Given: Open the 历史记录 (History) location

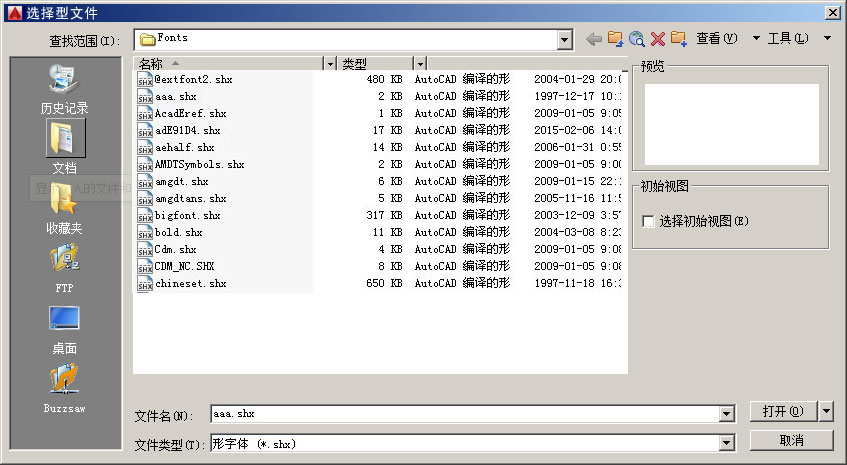Looking at the screenshot, I should tap(65, 88).
